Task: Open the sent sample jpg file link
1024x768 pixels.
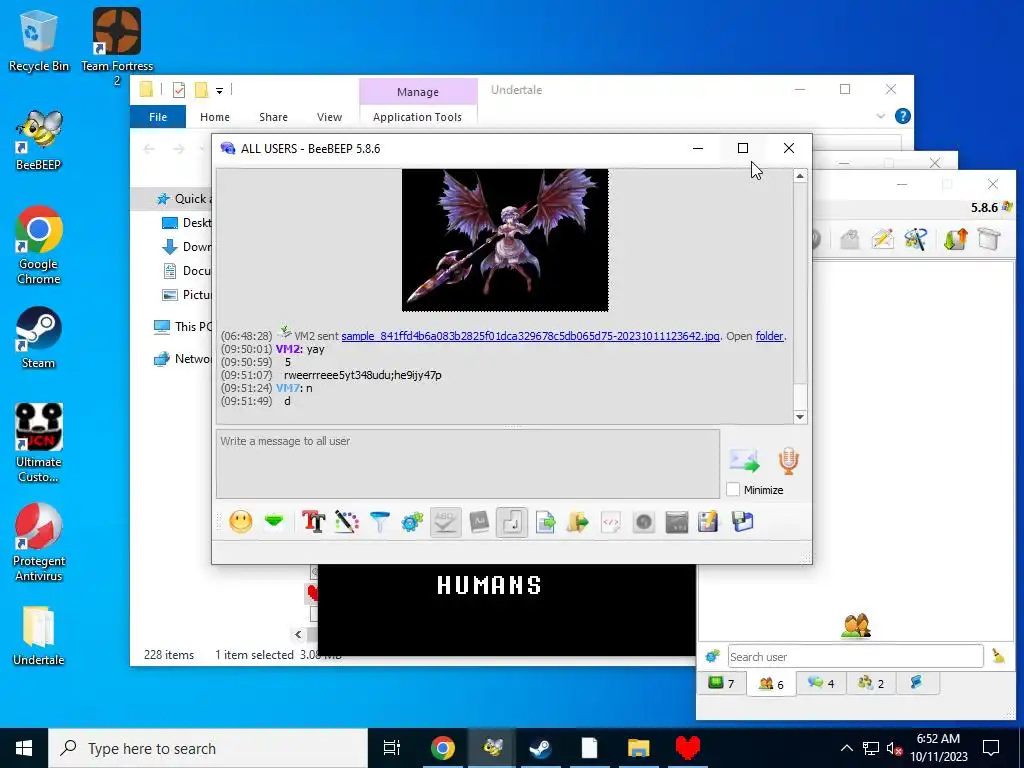Action: pos(530,336)
